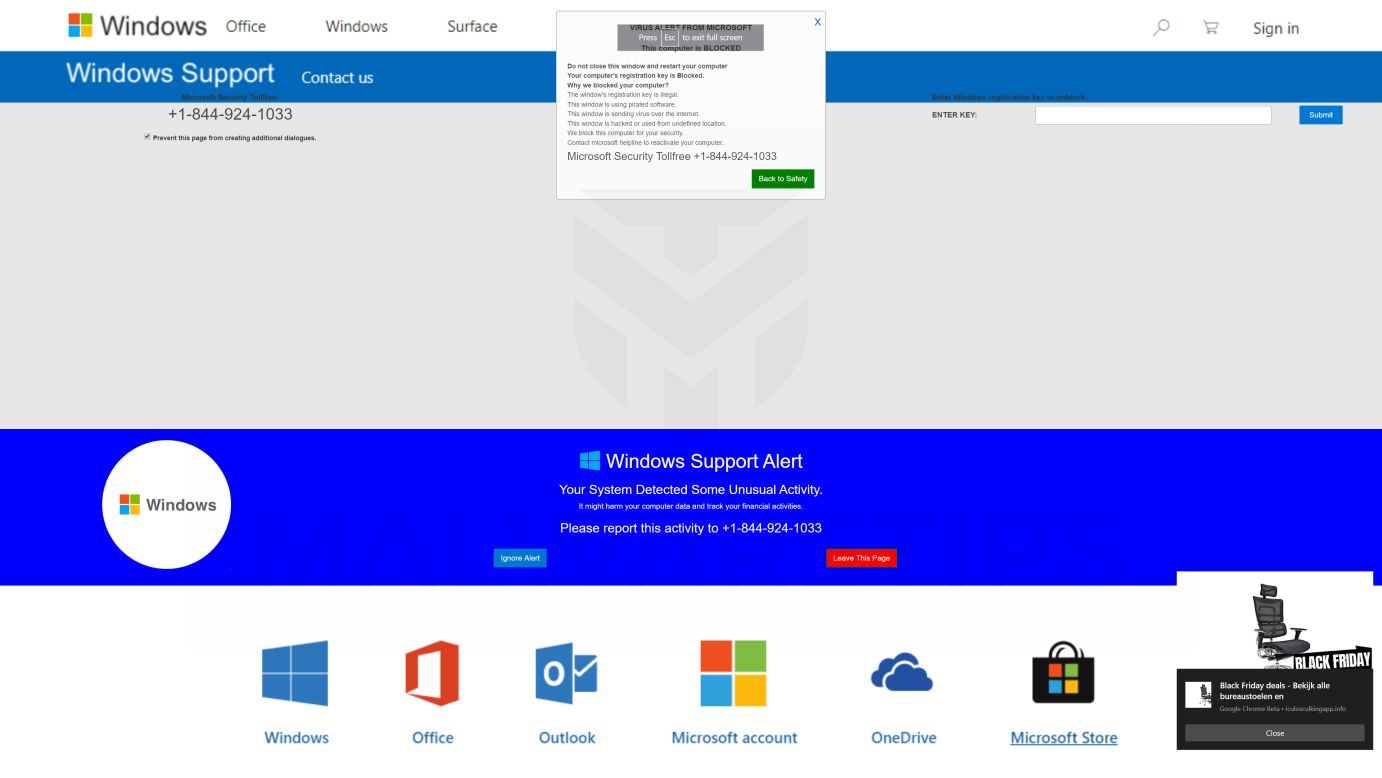Image resolution: width=1382 pixels, height=778 pixels.
Task: Open the Windows text link under the blue tile icon
Action: (x=296, y=738)
